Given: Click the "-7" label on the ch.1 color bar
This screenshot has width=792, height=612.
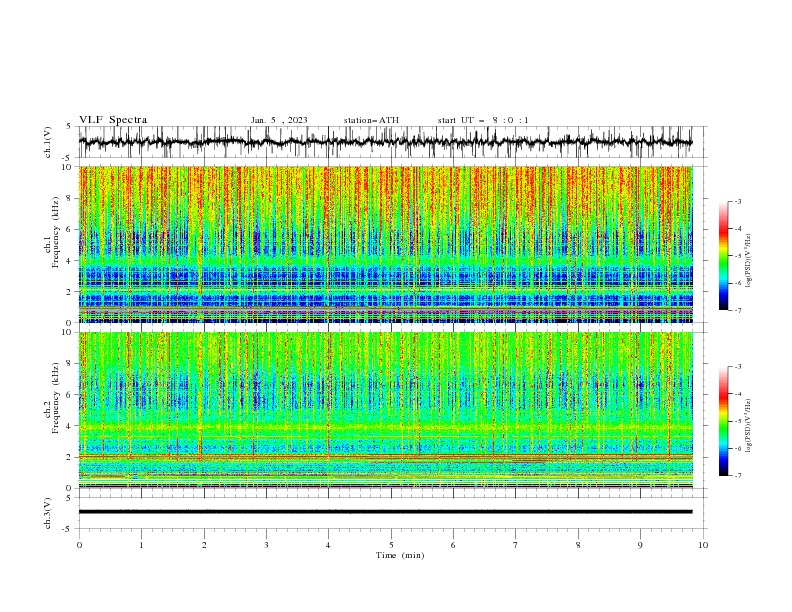Looking at the screenshot, I should 737,310.
